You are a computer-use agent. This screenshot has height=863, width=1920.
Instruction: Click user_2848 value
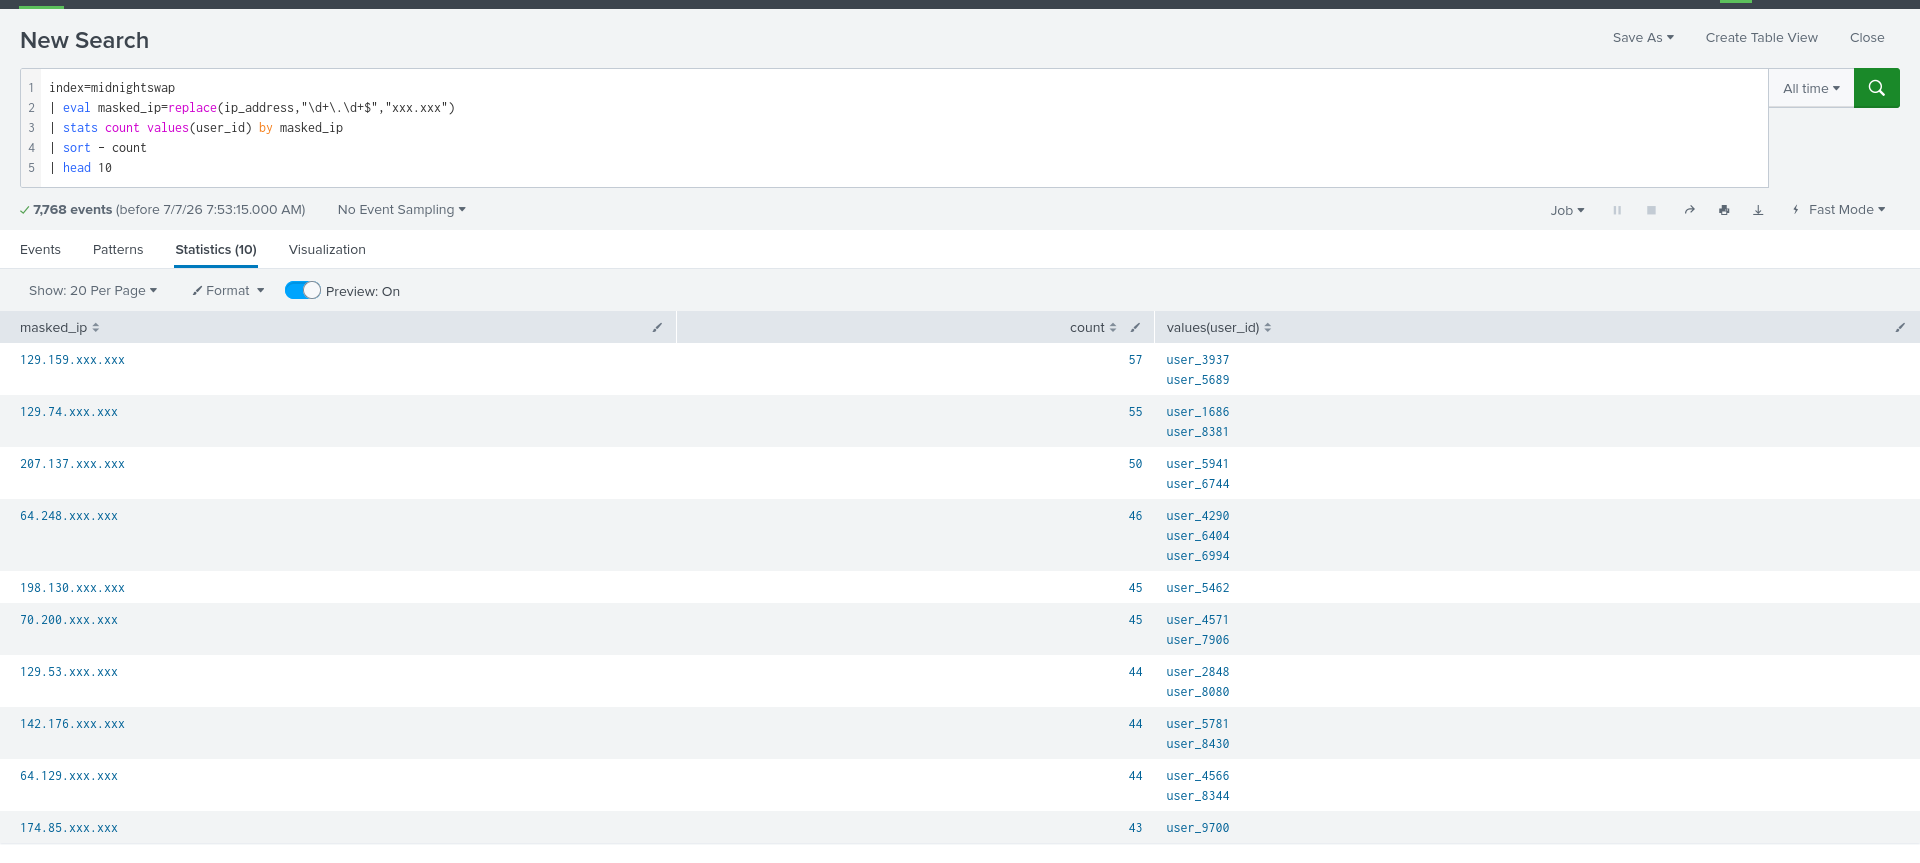click(x=1198, y=672)
